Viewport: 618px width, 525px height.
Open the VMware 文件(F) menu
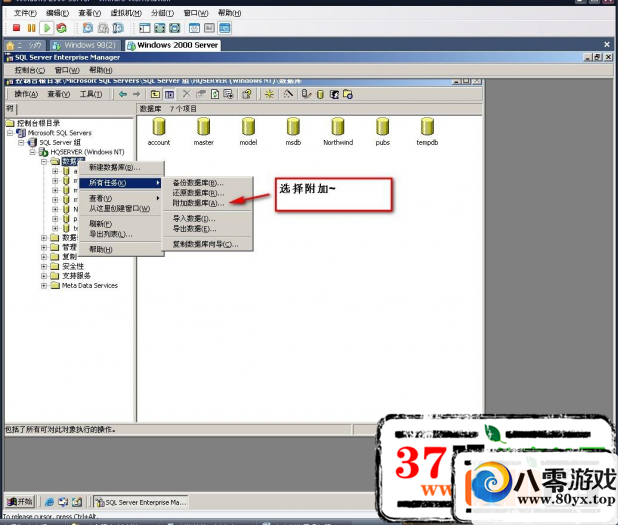25,13
